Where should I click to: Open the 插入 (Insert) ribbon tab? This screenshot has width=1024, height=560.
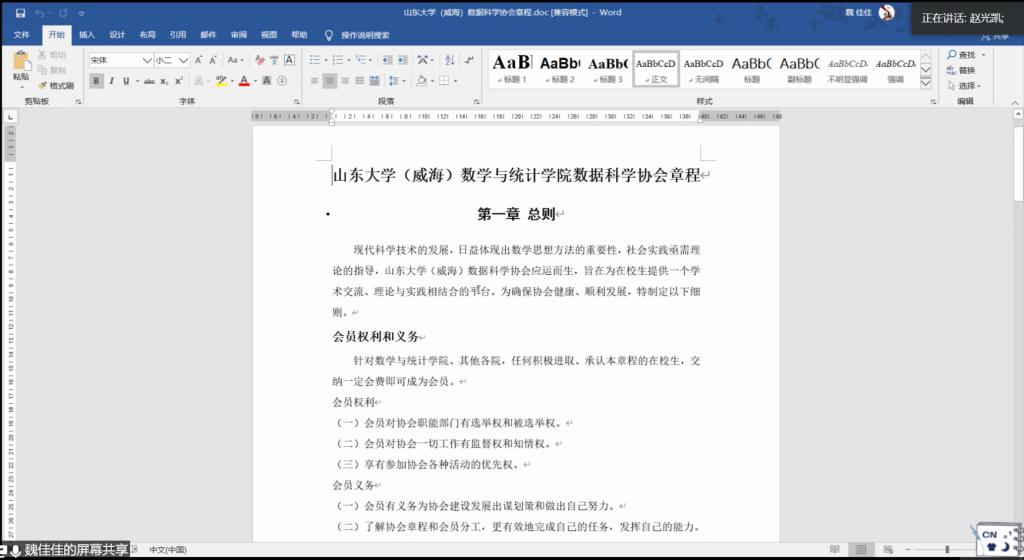click(x=87, y=35)
